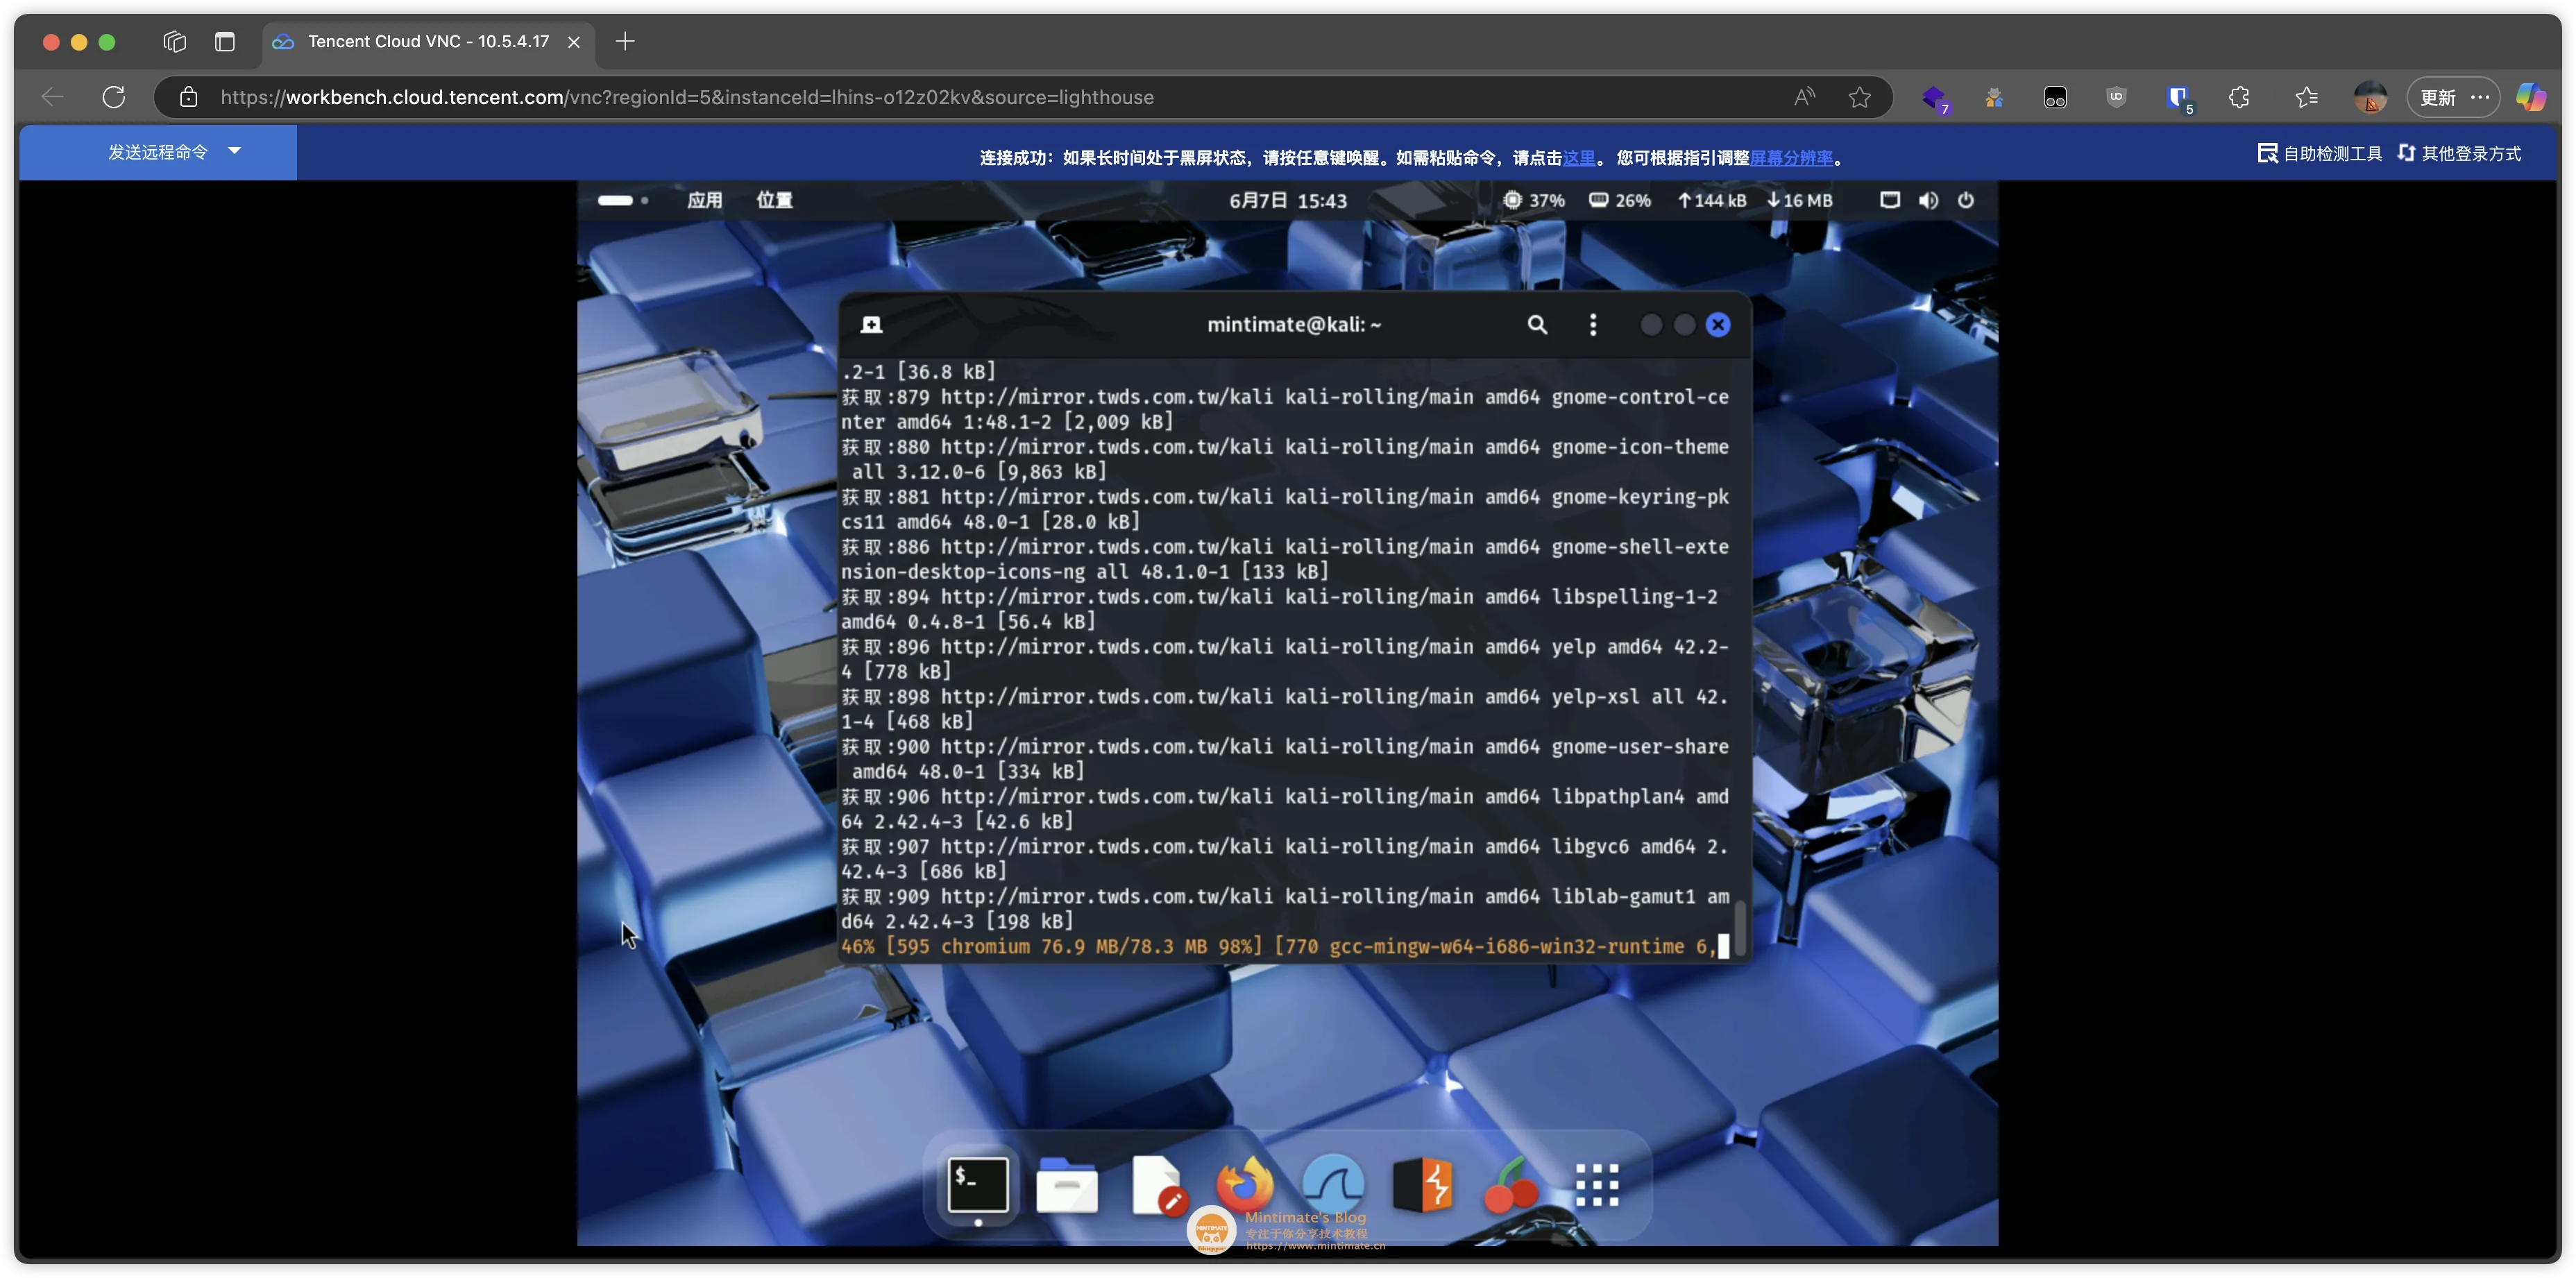2576x1278 pixels.
Task: Launch Burp Suite from the dock
Action: pyautogui.click(x=1423, y=1185)
